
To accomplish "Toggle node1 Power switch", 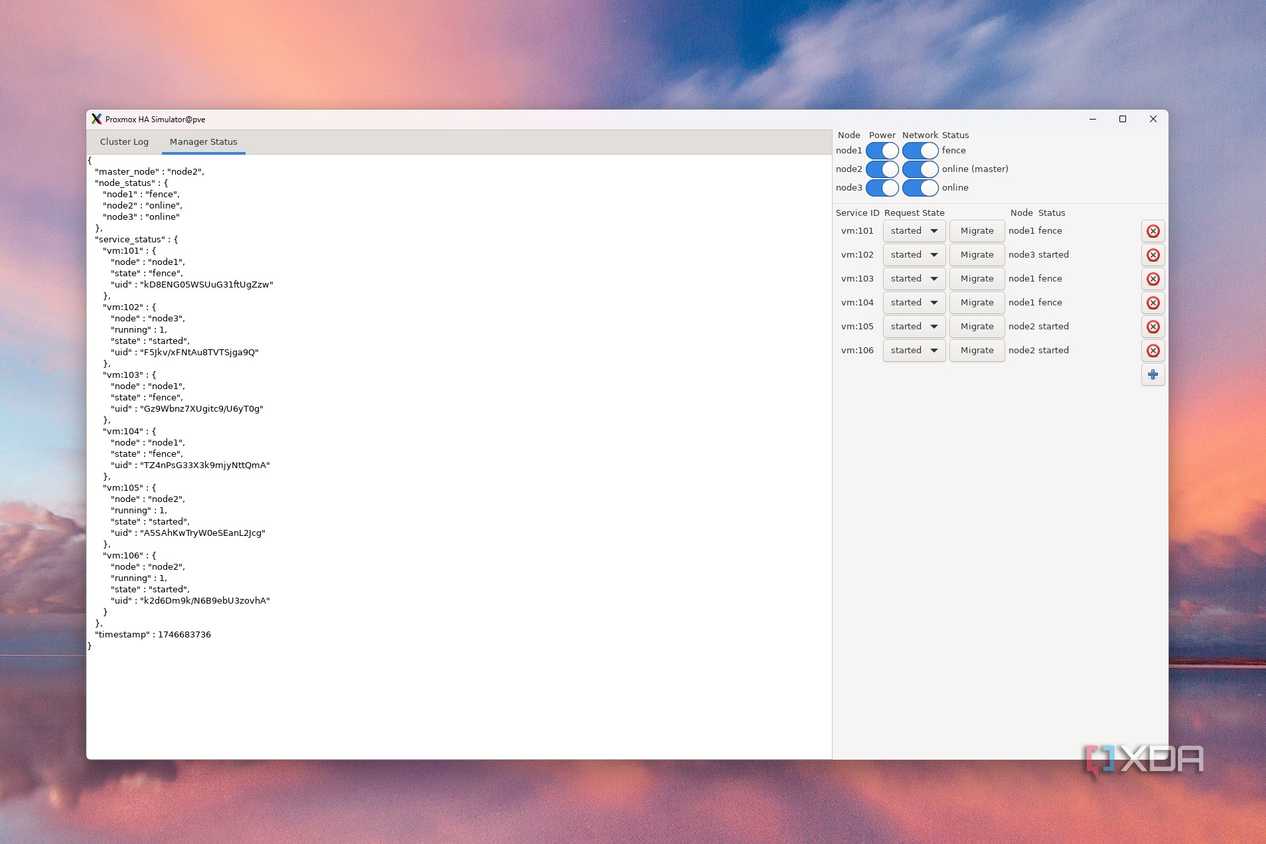I will [x=882, y=151].
